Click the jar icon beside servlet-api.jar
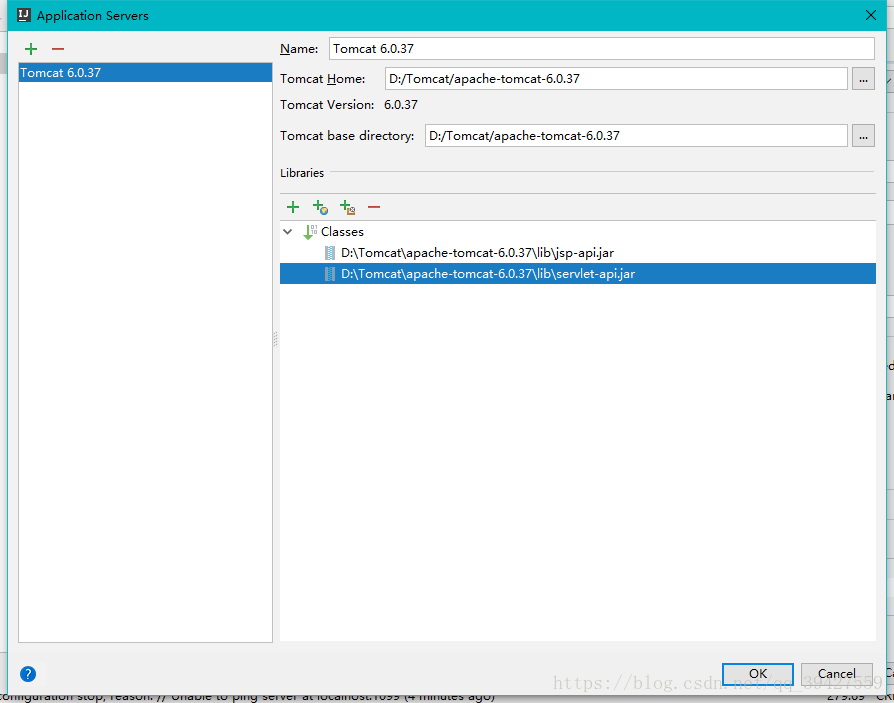 pyautogui.click(x=330, y=274)
